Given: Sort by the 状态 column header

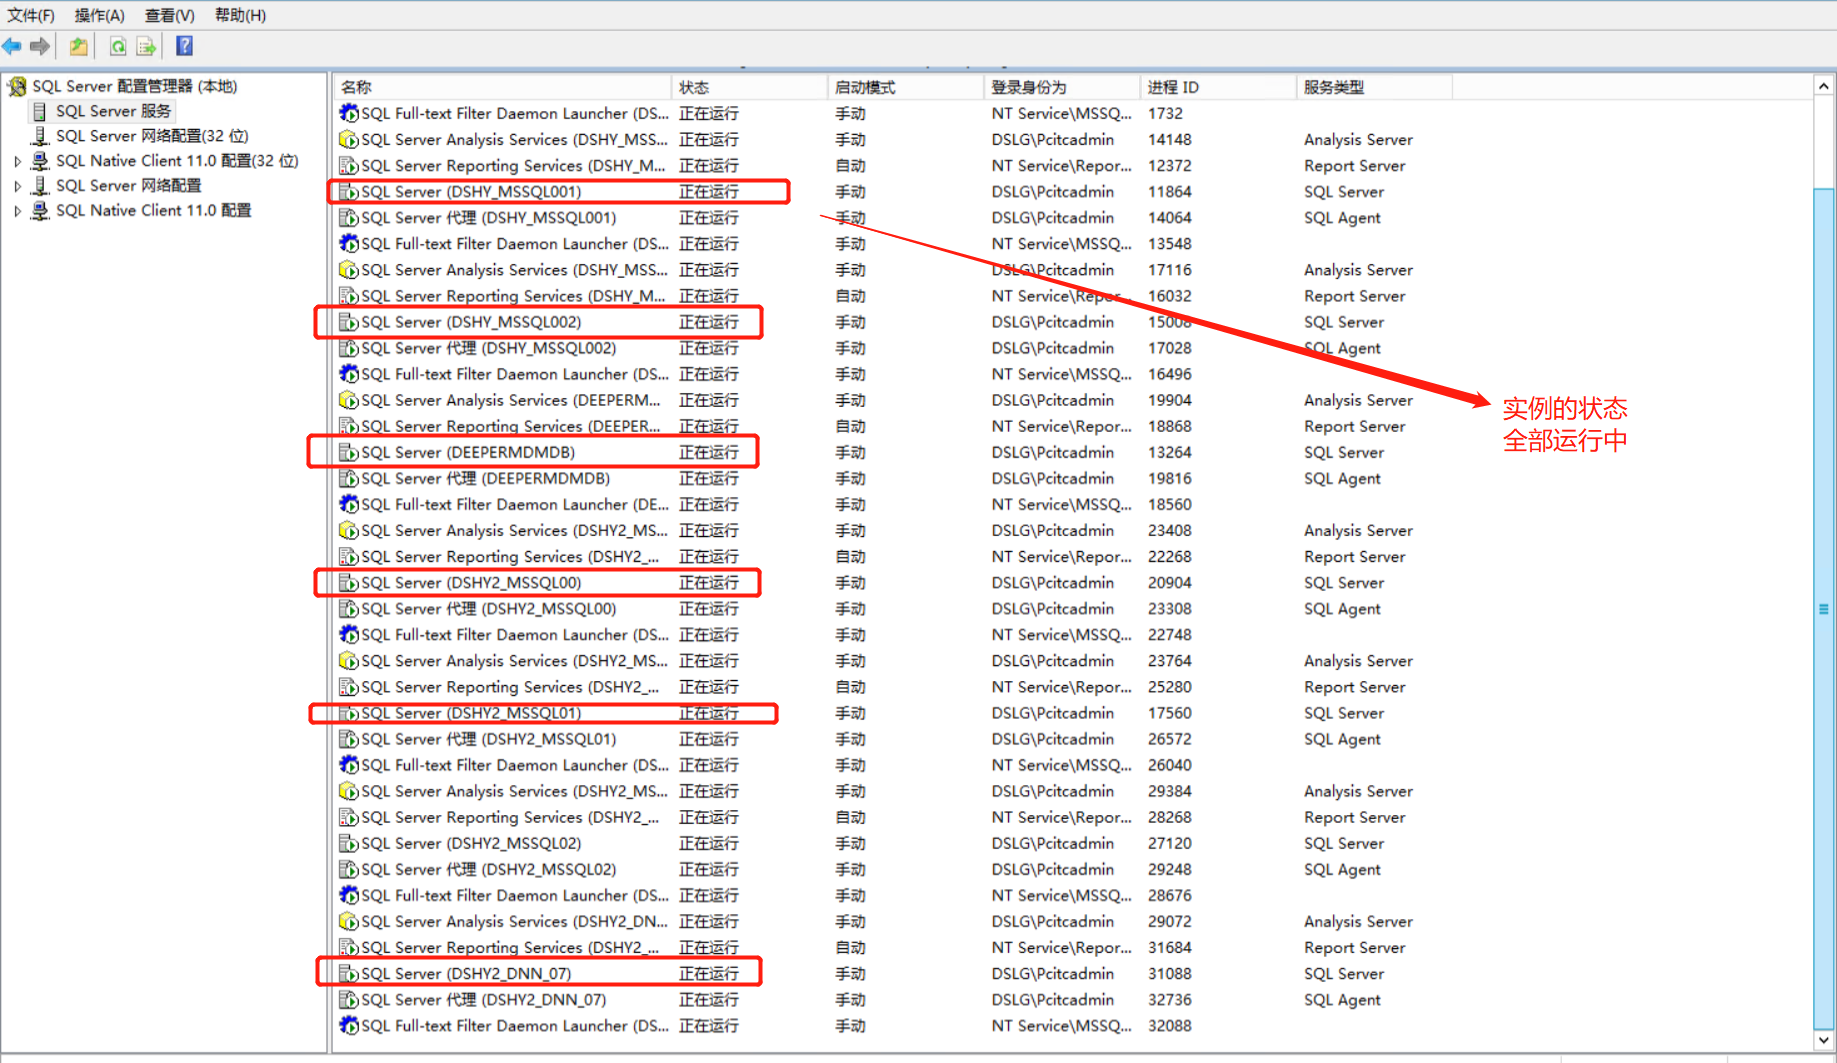Looking at the screenshot, I should point(749,87).
